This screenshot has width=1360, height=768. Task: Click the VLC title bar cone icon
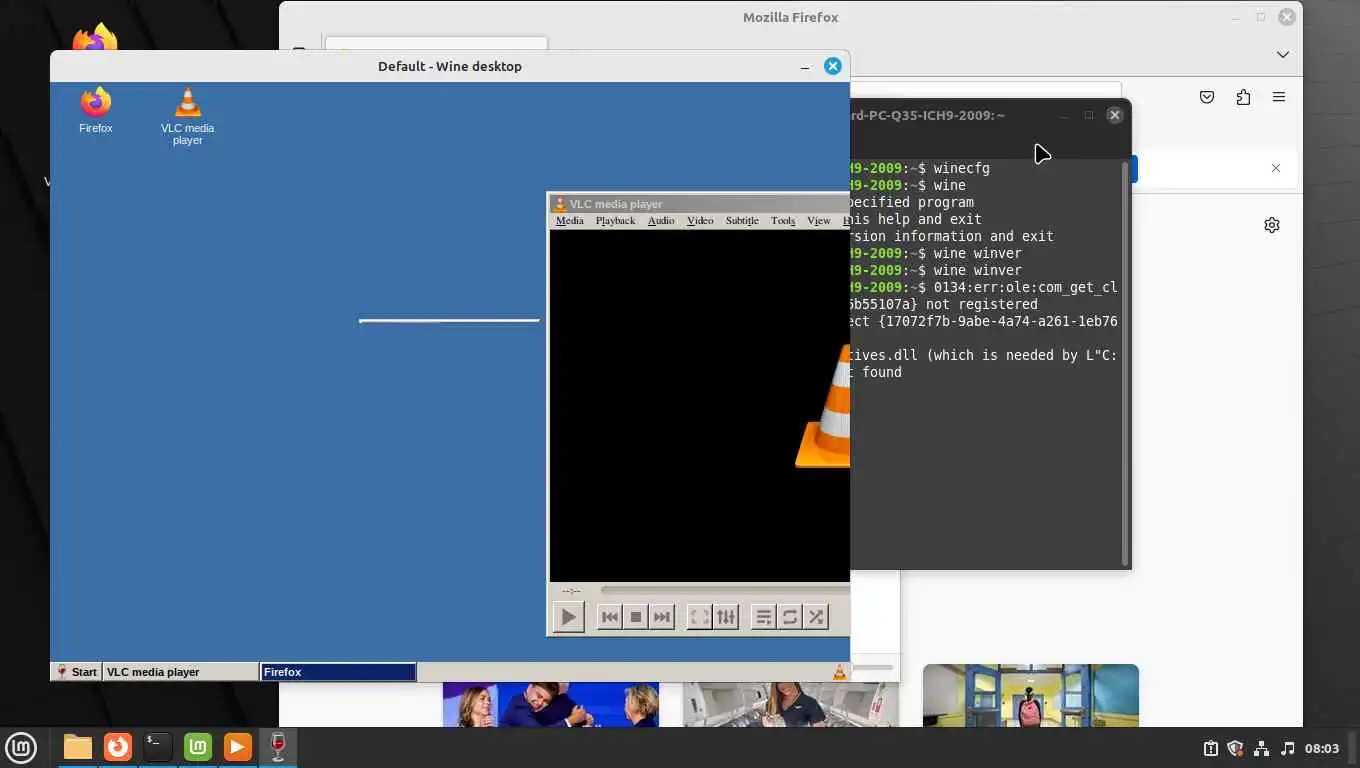pos(560,204)
